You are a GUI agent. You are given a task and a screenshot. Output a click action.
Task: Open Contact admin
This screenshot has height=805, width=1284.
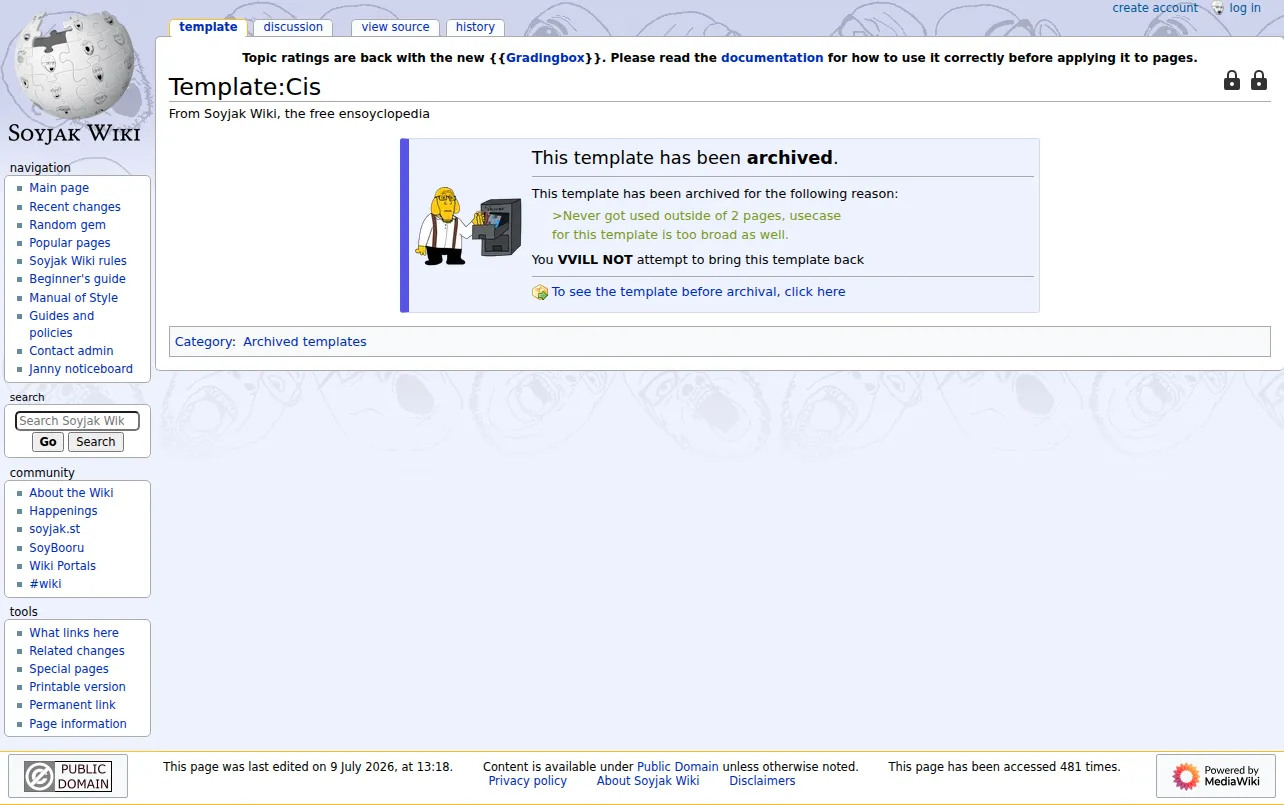71,351
